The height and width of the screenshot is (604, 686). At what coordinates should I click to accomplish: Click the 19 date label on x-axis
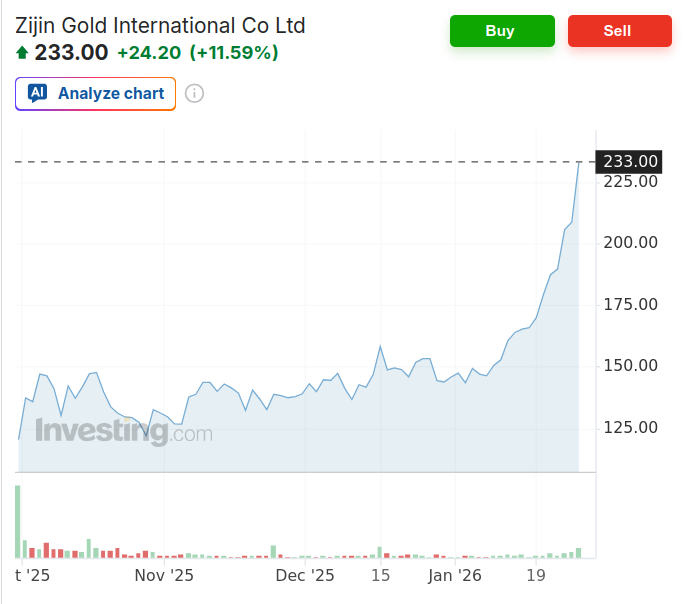pyautogui.click(x=536, y=576)
